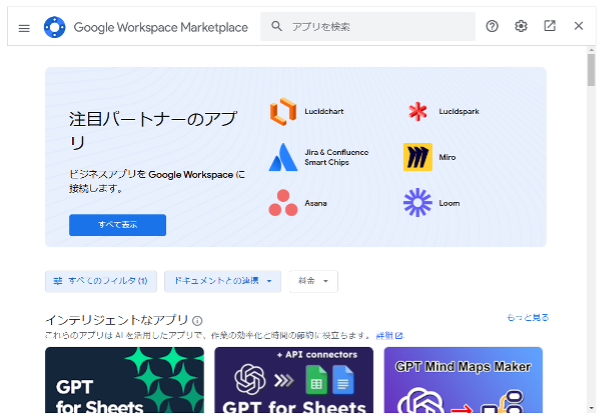Open Marketplace in new window icon

tap(550, 26)
